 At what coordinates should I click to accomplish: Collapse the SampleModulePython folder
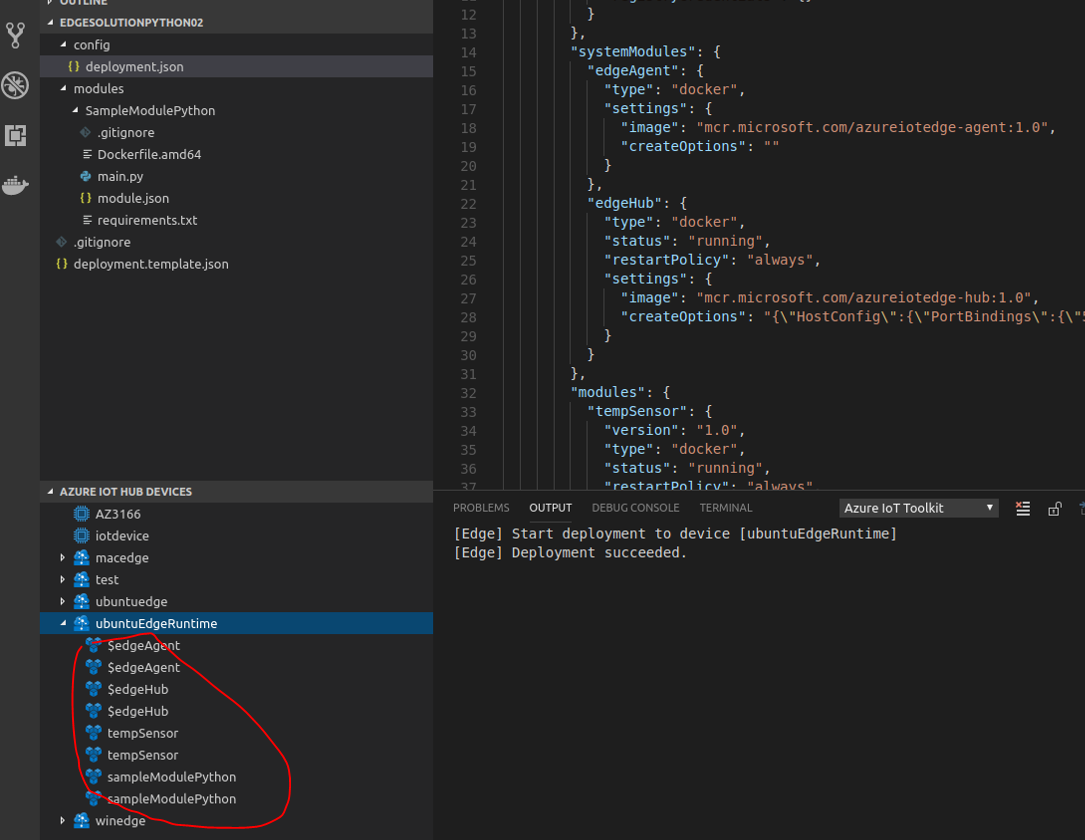click(x=75, y=110)
